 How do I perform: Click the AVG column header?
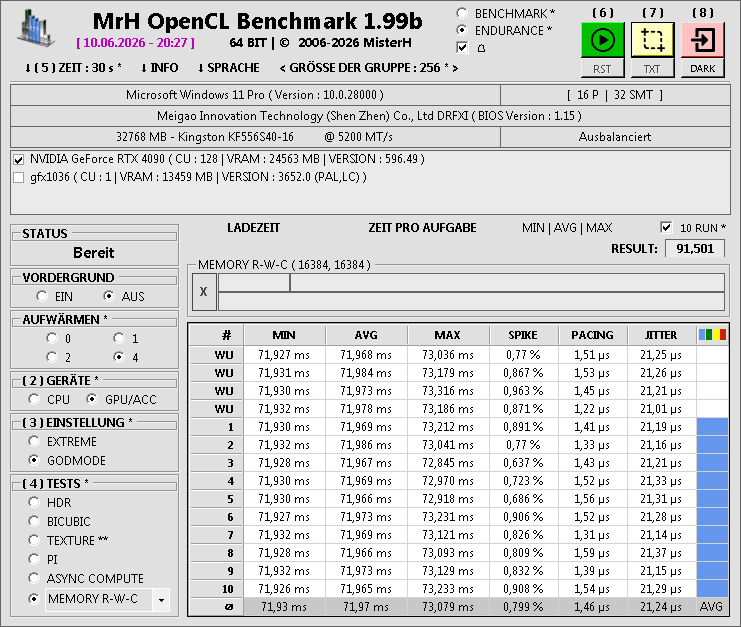pyautogui.click(x=366, y=335)
